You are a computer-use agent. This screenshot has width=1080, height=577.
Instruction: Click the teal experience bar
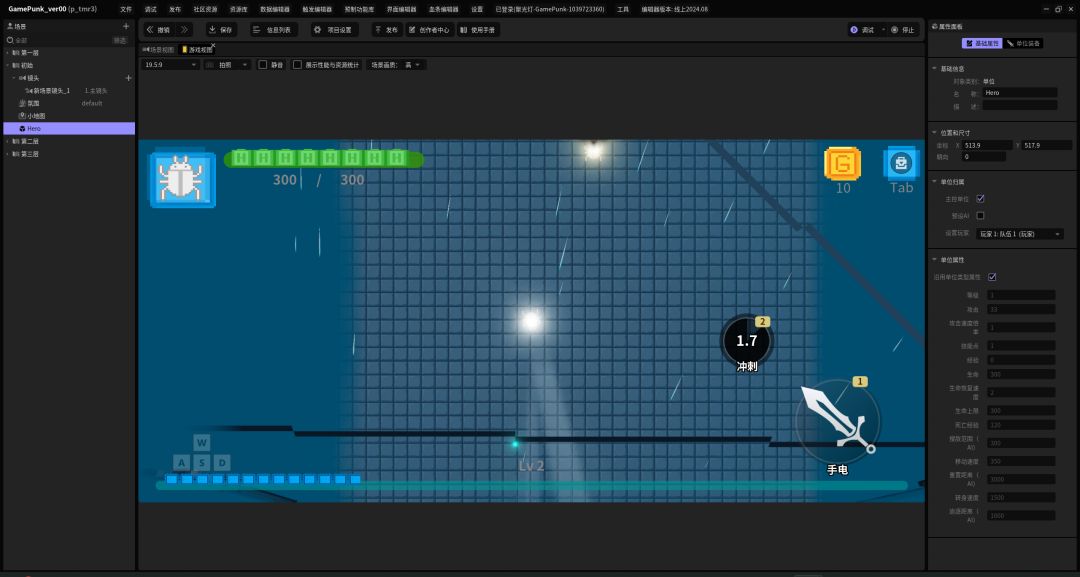[532, 485]
